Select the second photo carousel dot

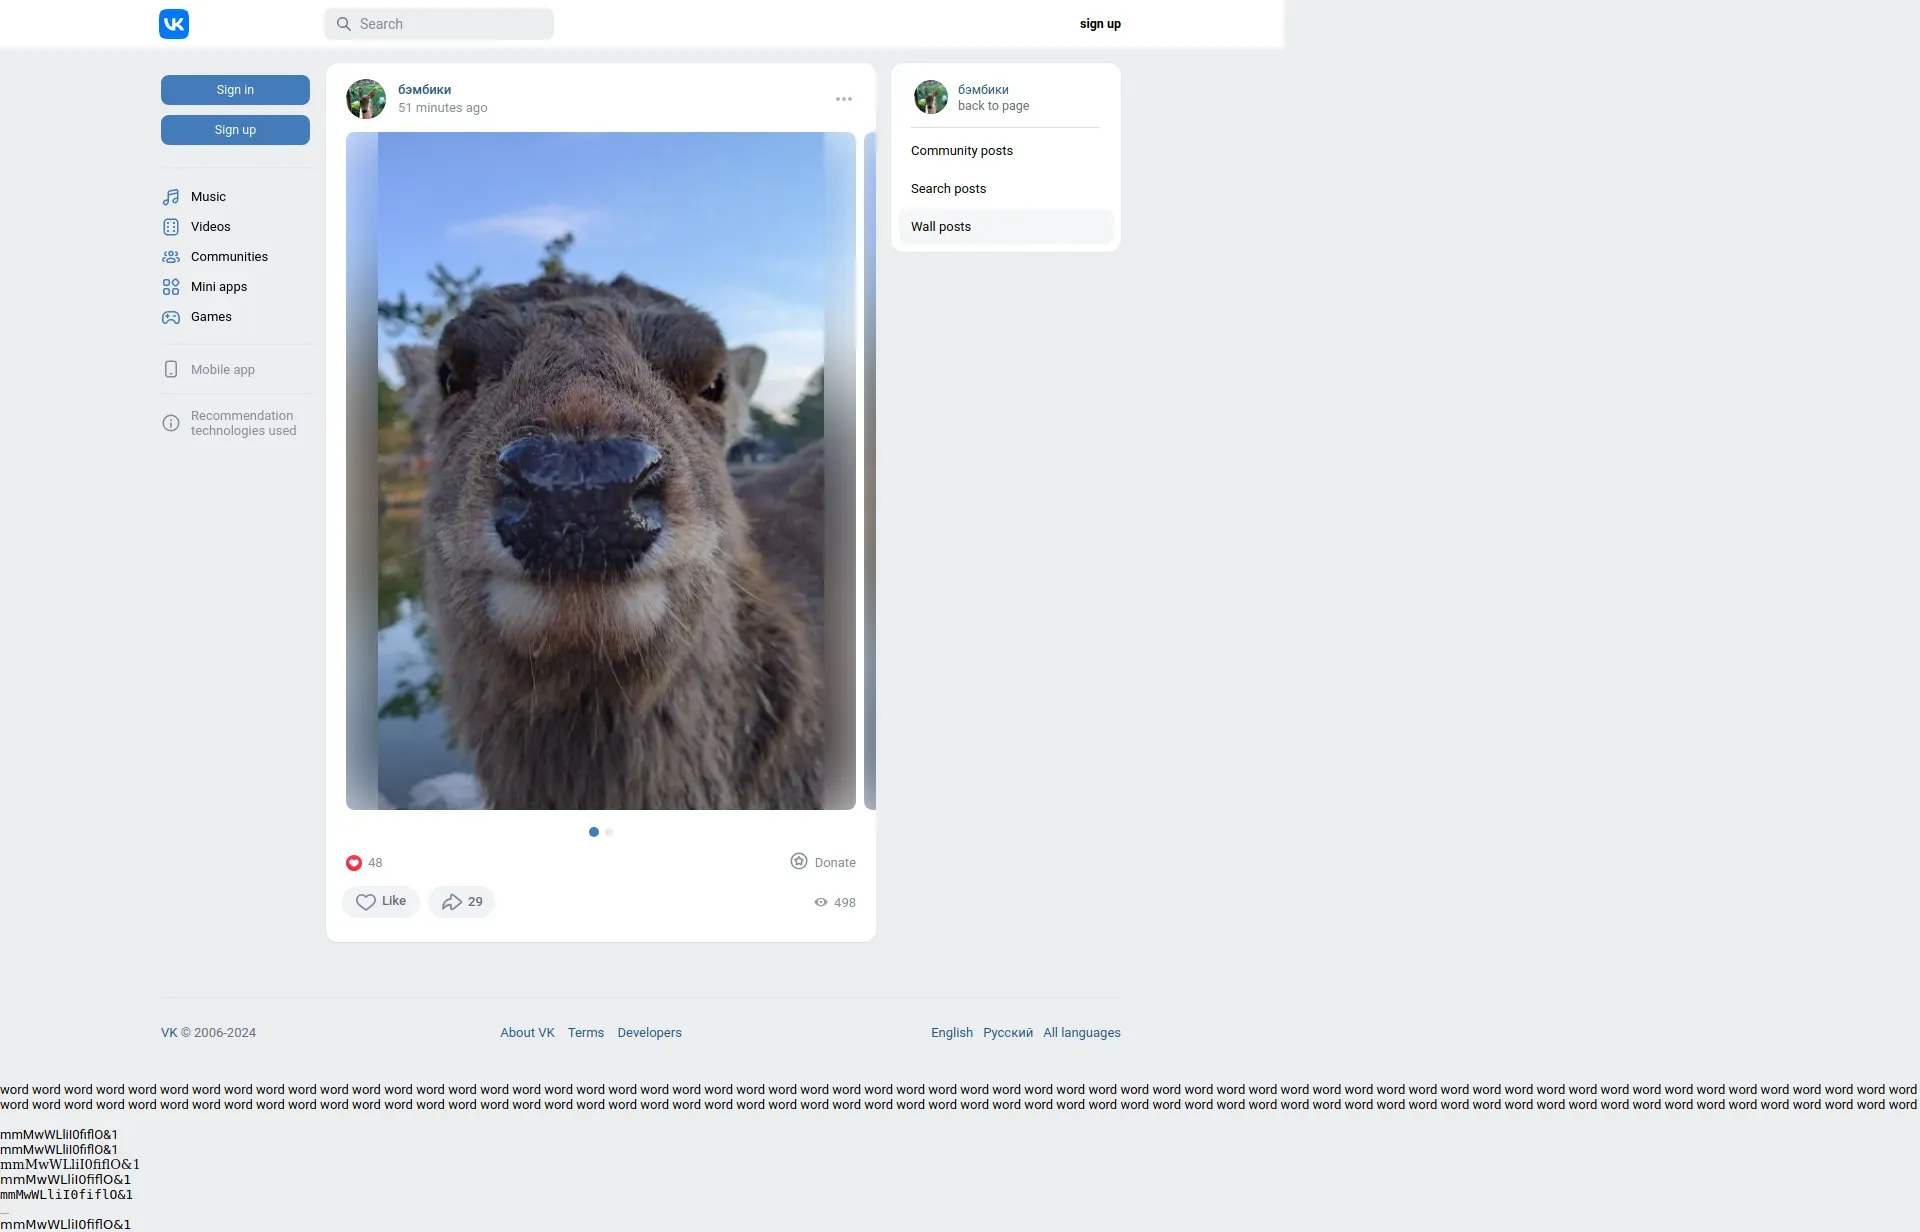(x=609, y=832)
